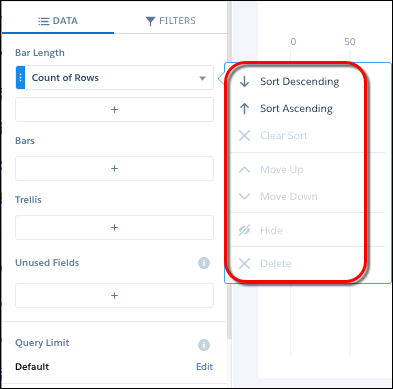Click the funnel icon on FILTERS tab

click(x=150, y=21)
